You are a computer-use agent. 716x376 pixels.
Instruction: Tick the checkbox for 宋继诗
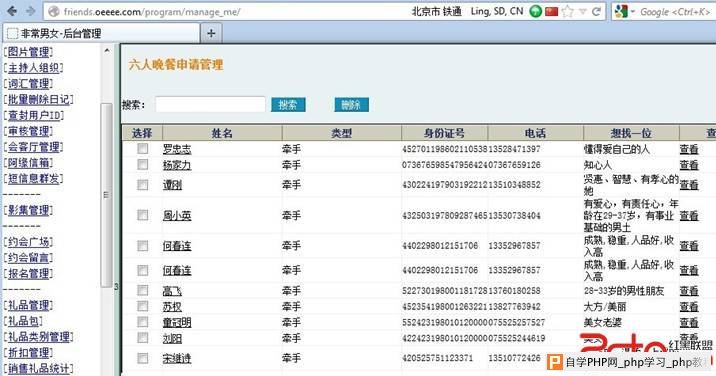[x=142, y=358]
